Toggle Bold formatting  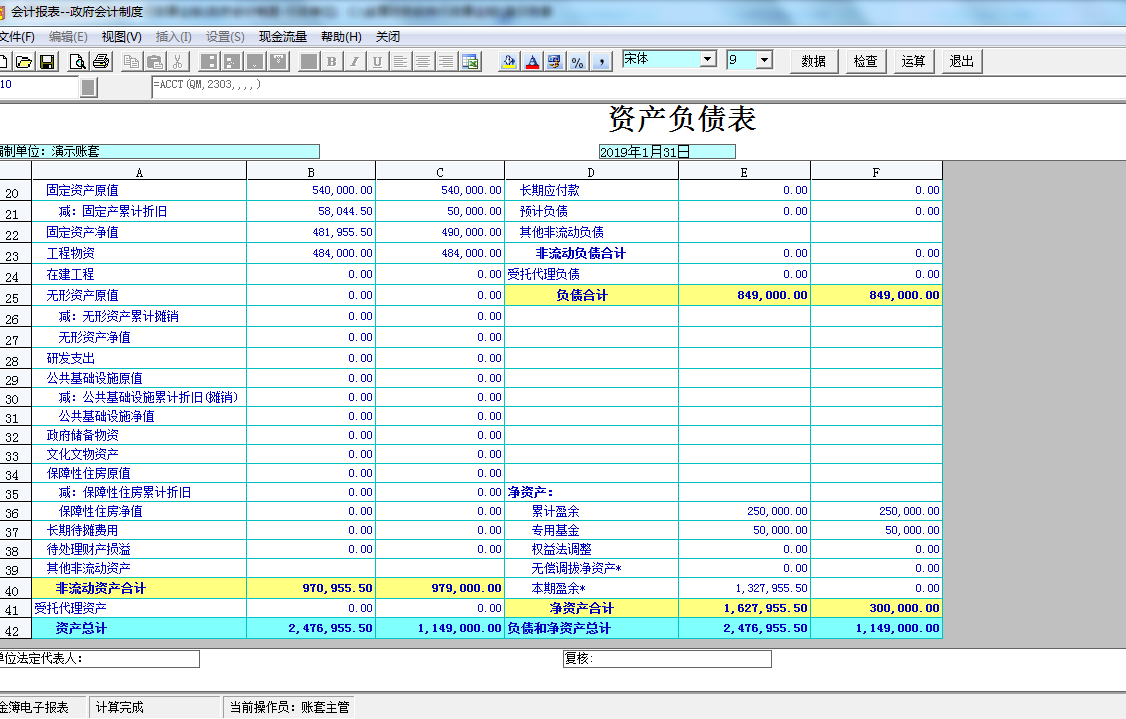tap(331, 62)
